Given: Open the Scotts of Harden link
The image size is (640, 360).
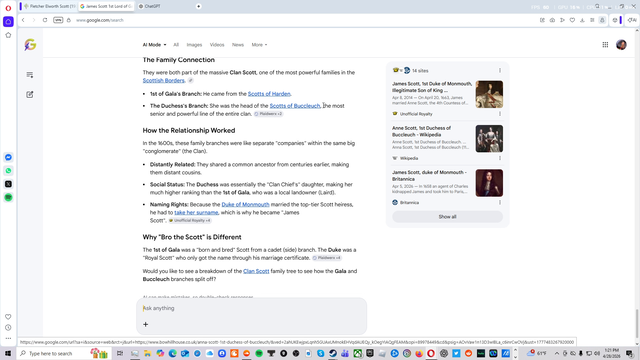Looking at the screenshot, I should coord(269,94).
